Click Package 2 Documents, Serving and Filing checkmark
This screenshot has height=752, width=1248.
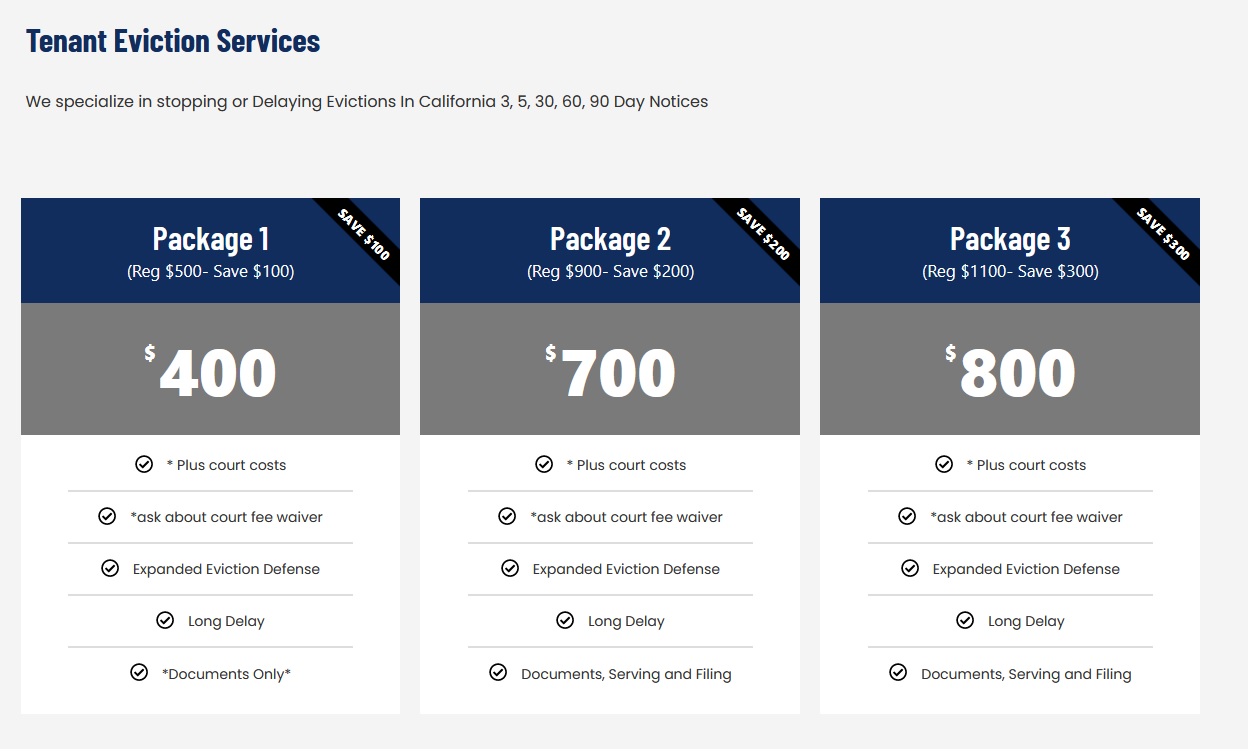[x=498, y=673]
